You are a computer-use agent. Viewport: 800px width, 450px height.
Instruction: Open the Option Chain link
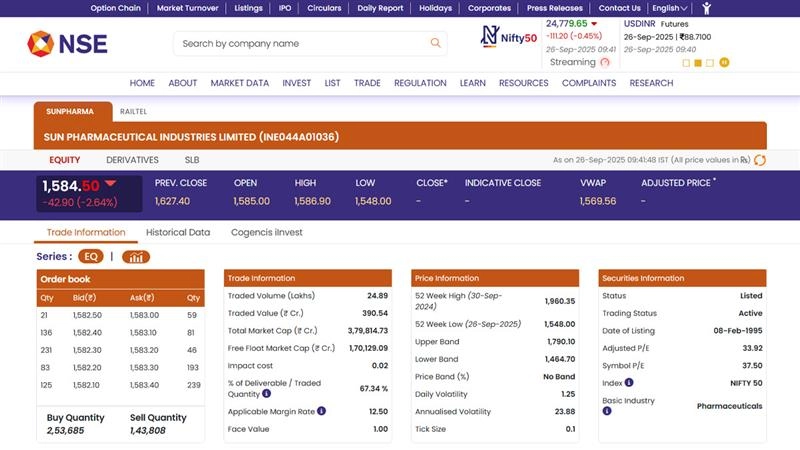115,8
